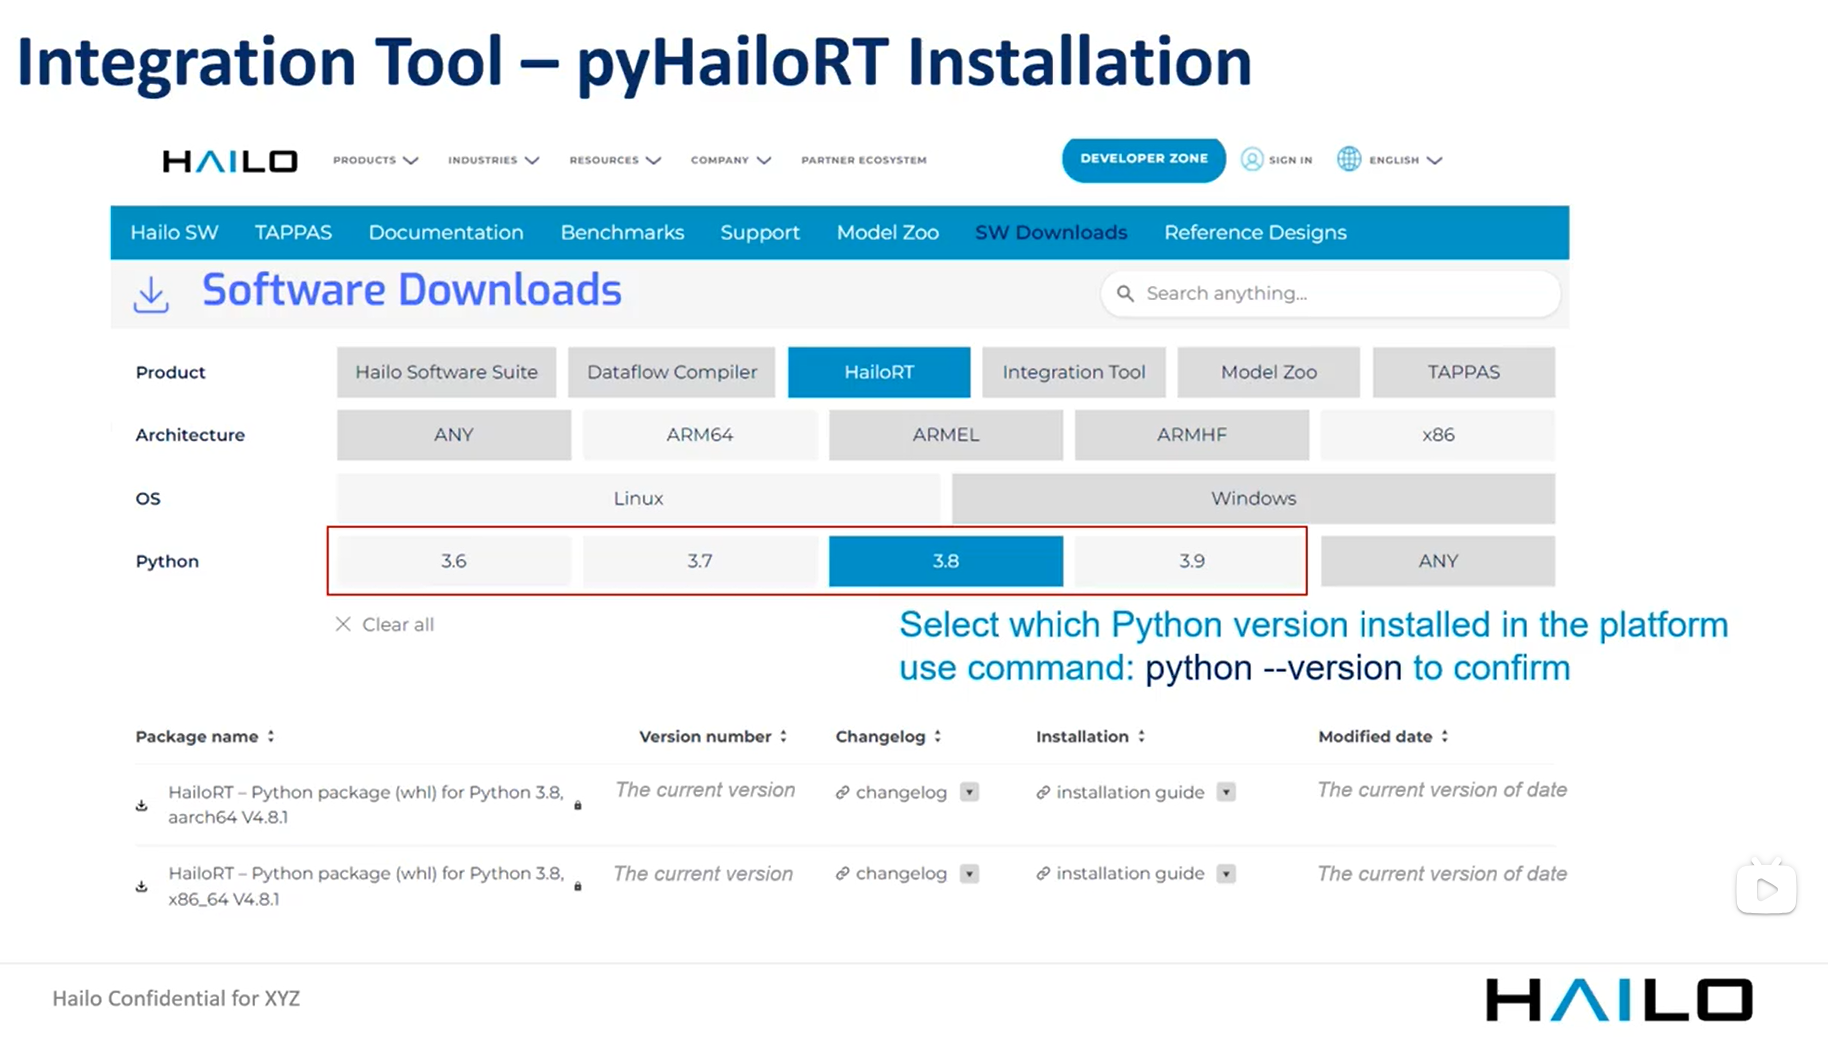The width and height of the screenshot is (1828, 1037).
Task: Click the Partner Ecosystem link
Action: pos(864,160)
